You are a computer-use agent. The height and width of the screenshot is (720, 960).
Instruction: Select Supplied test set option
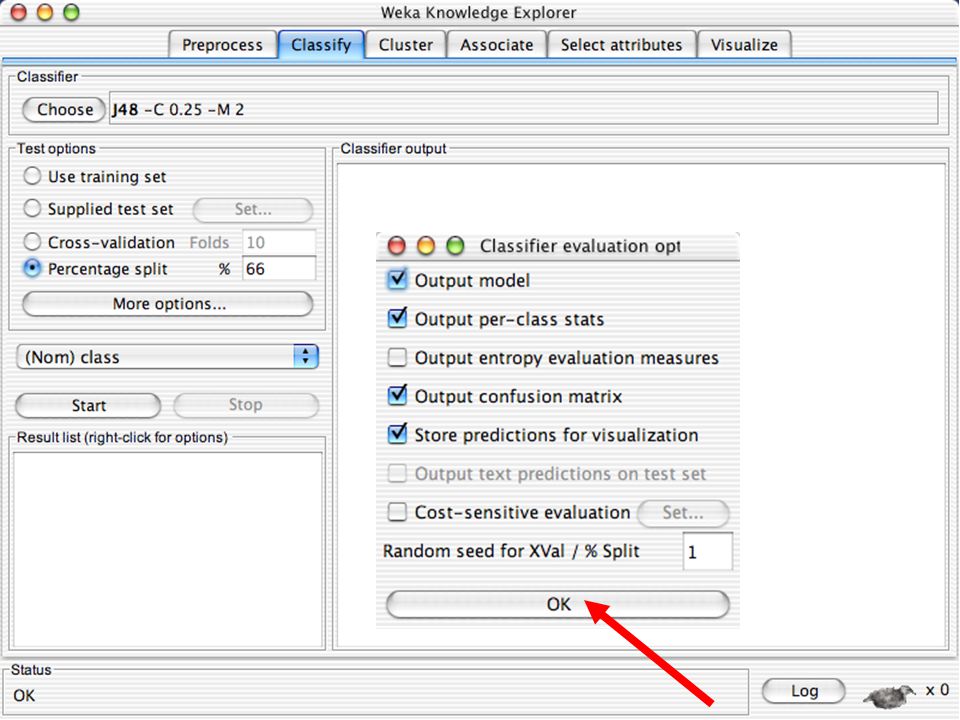[x=32, y=209]
